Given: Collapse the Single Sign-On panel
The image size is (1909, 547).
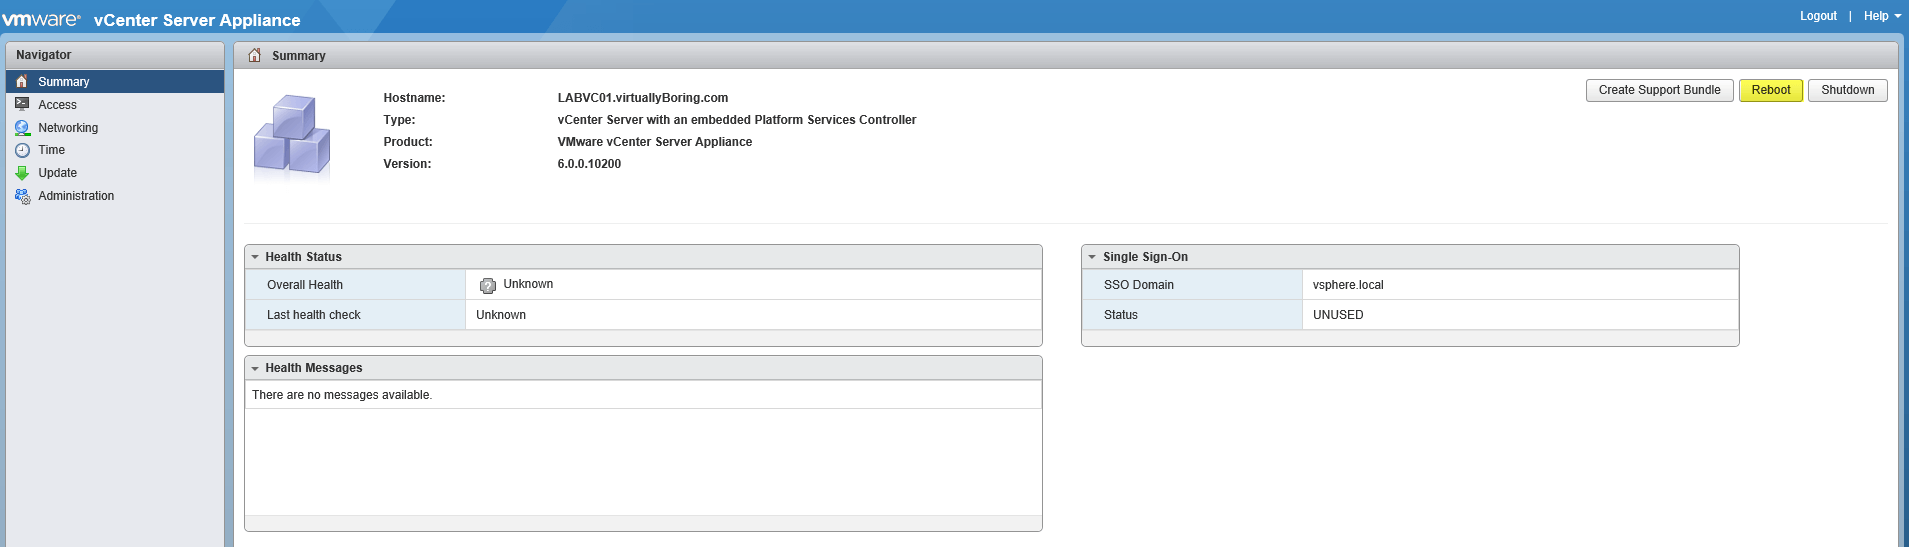Looking at the screenshot, I should click(1092, 257).
